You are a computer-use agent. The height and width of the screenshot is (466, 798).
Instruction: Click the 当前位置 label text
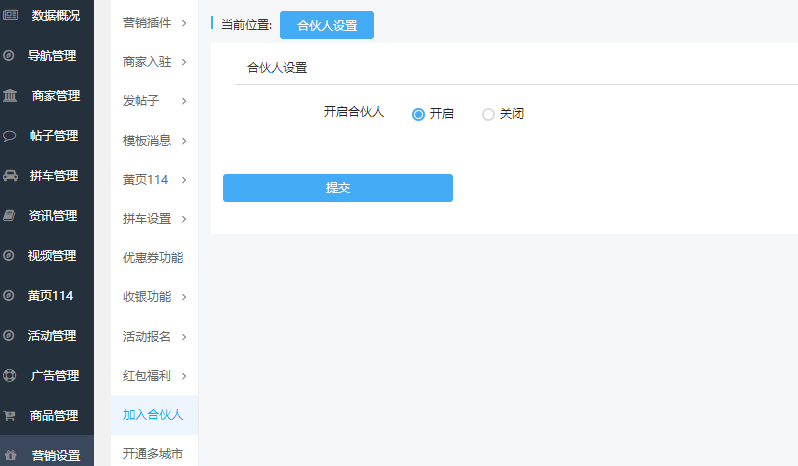click(x=247, y=25)
